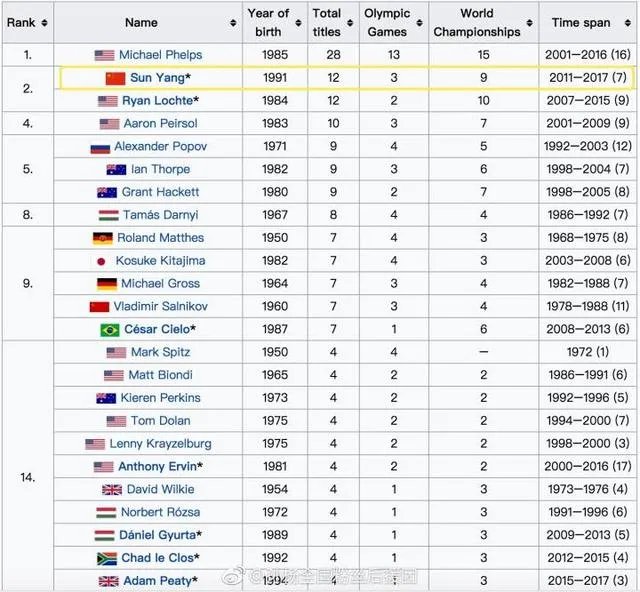Click the US flag beside Michael Phelps

104,55
